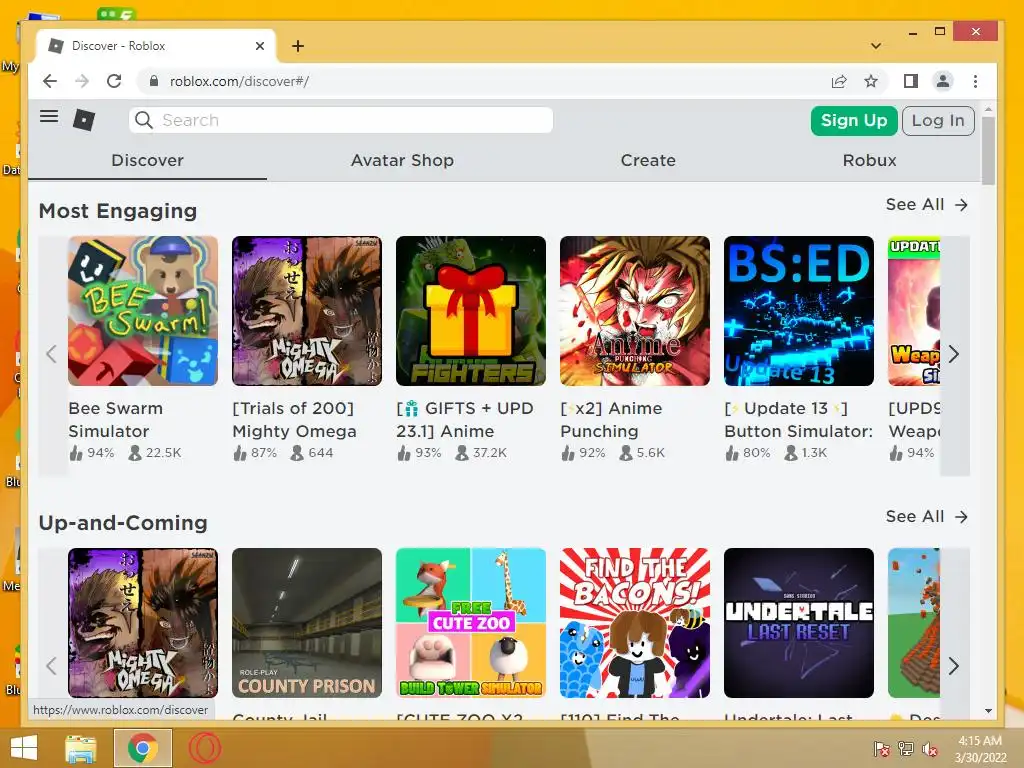Open Cute Zoo Build Tower thumbnail
This screenshot has width=1024, height=768.
[471, 623]
